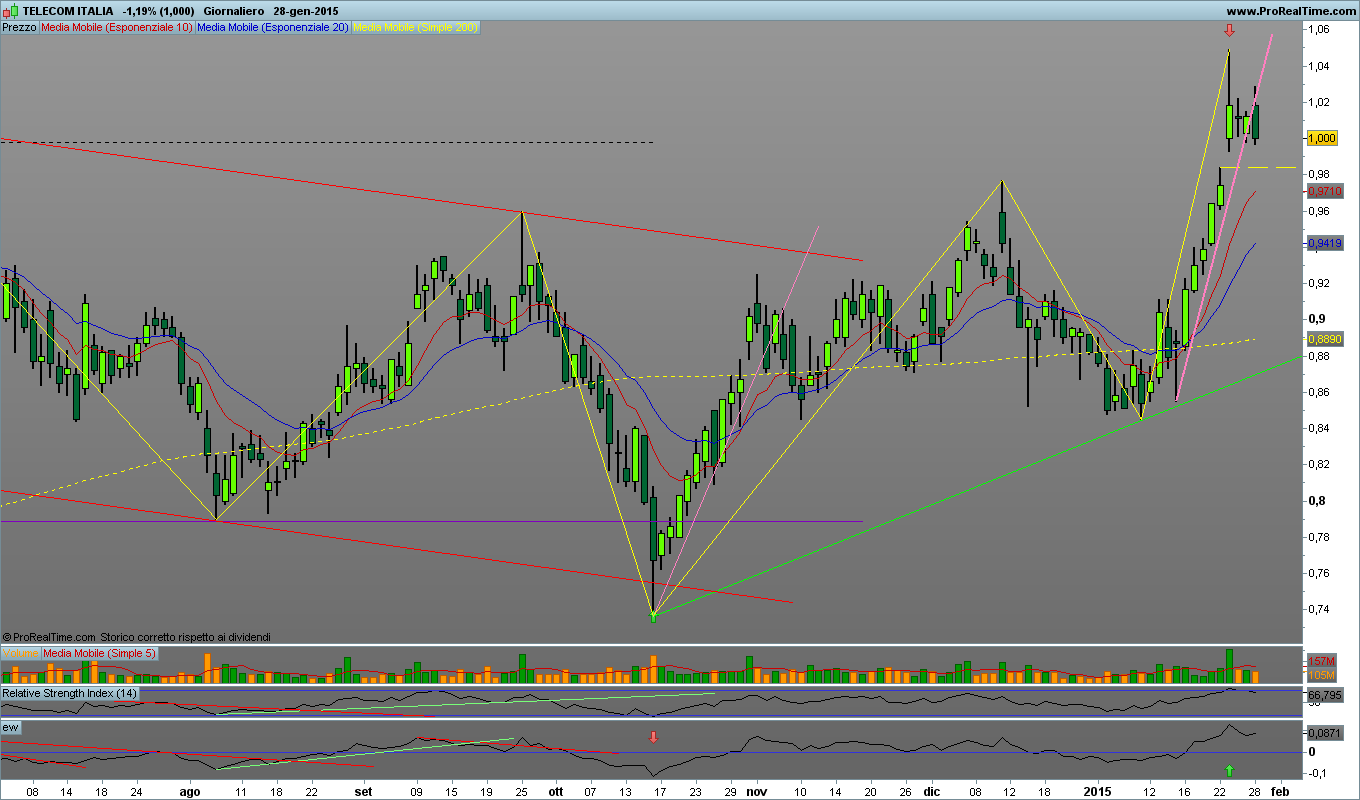The width and height of the screenshot is (1360, 800).
Task: Select the Volume panel label
Action: (x=20, y=653)
